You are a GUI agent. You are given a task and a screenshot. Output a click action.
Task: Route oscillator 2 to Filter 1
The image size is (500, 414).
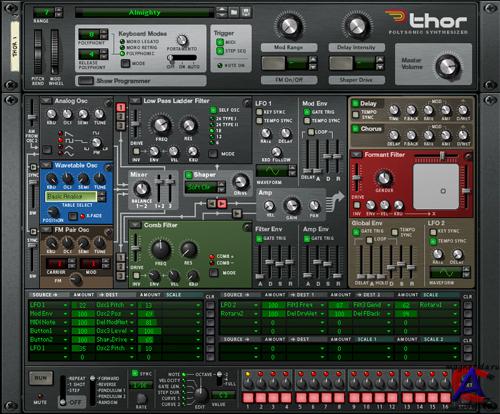click(121, 117)
